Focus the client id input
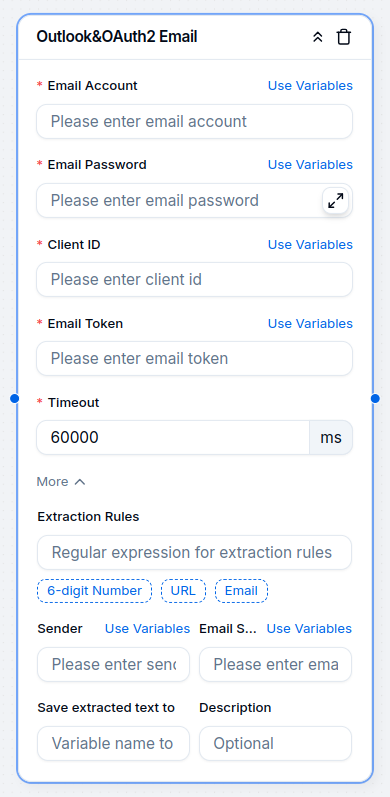 point(194,280)
